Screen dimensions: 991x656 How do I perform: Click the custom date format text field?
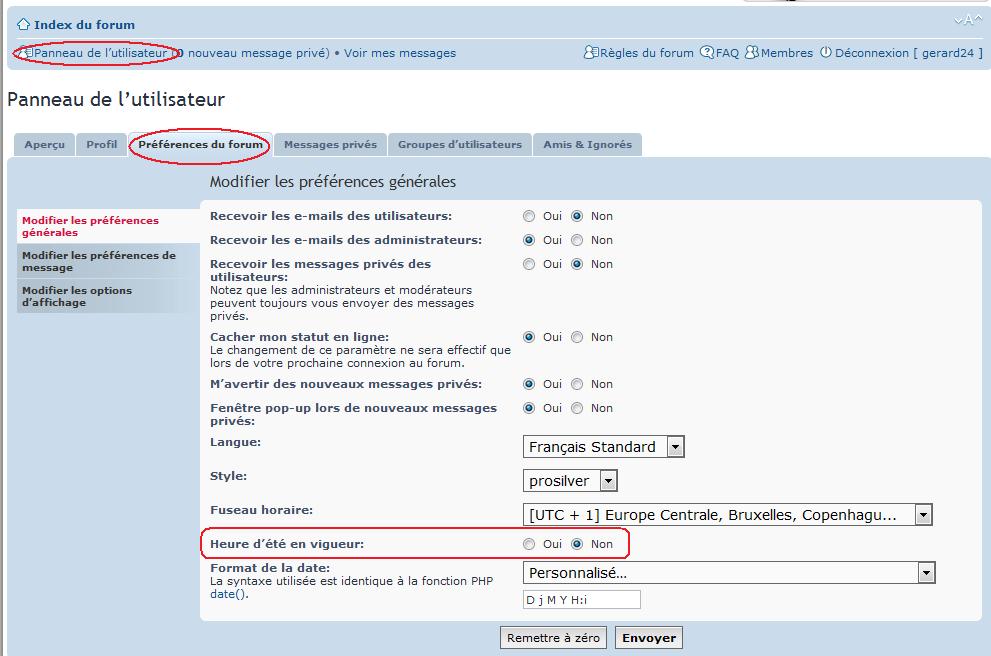[581, 600]
